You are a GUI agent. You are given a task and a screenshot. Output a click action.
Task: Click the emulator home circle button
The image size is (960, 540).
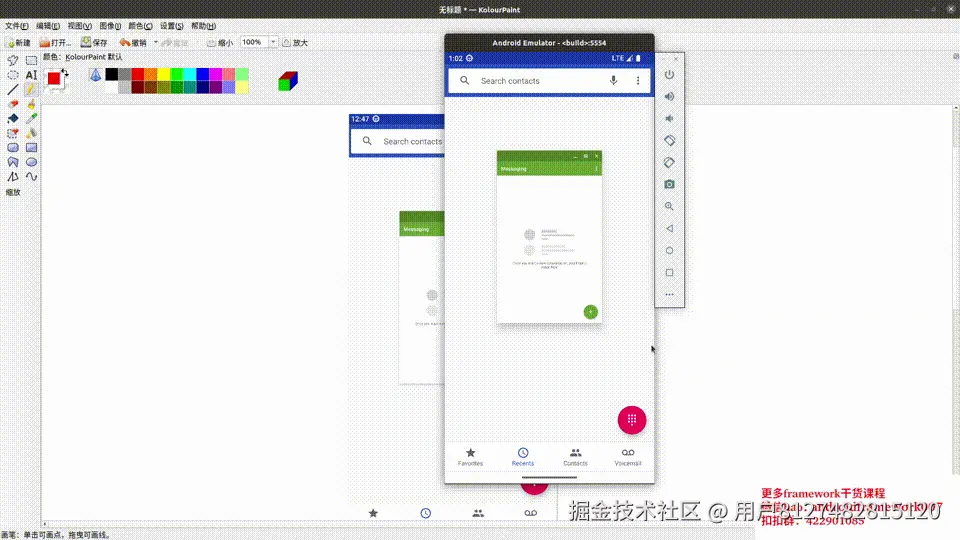point(669,250)
